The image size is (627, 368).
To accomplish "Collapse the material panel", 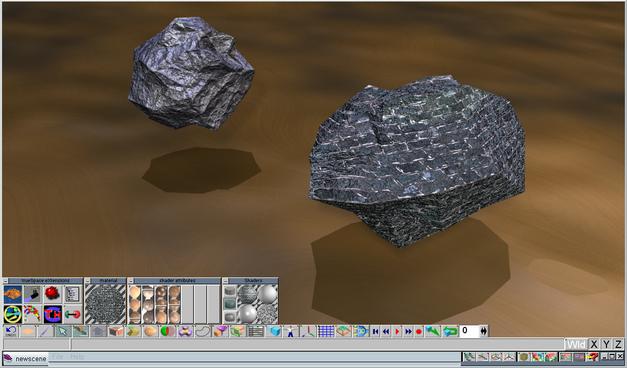I will [88, 281].
